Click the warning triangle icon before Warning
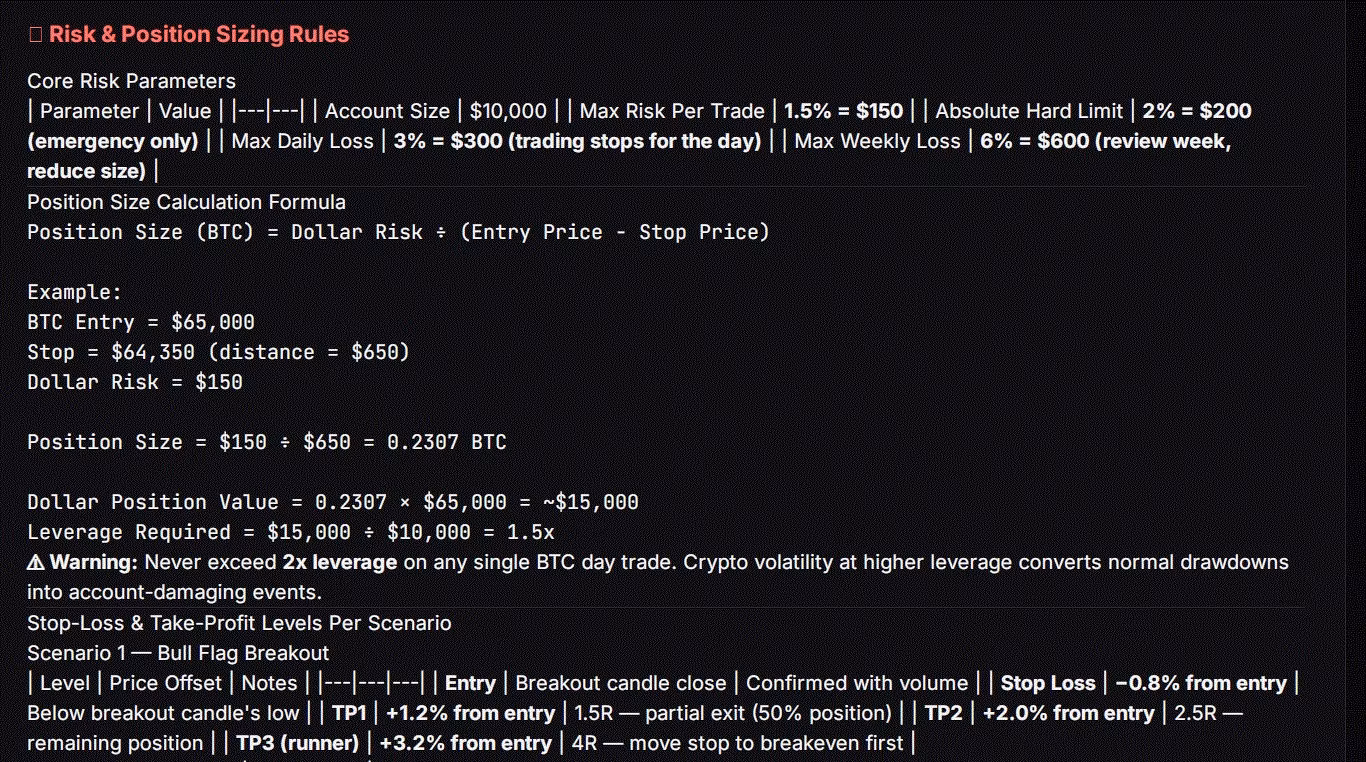1366x762 pixels. point(36,562)
